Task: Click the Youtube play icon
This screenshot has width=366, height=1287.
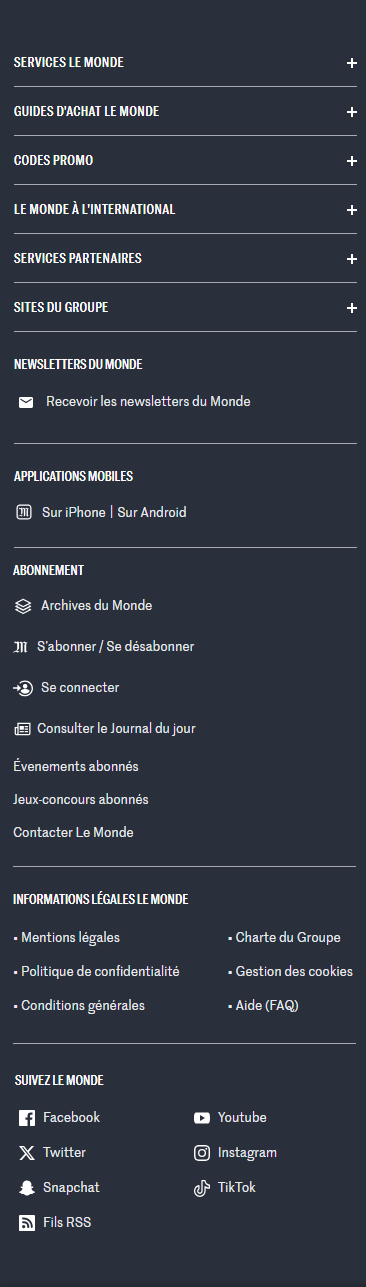Action: click(202, 1118)
